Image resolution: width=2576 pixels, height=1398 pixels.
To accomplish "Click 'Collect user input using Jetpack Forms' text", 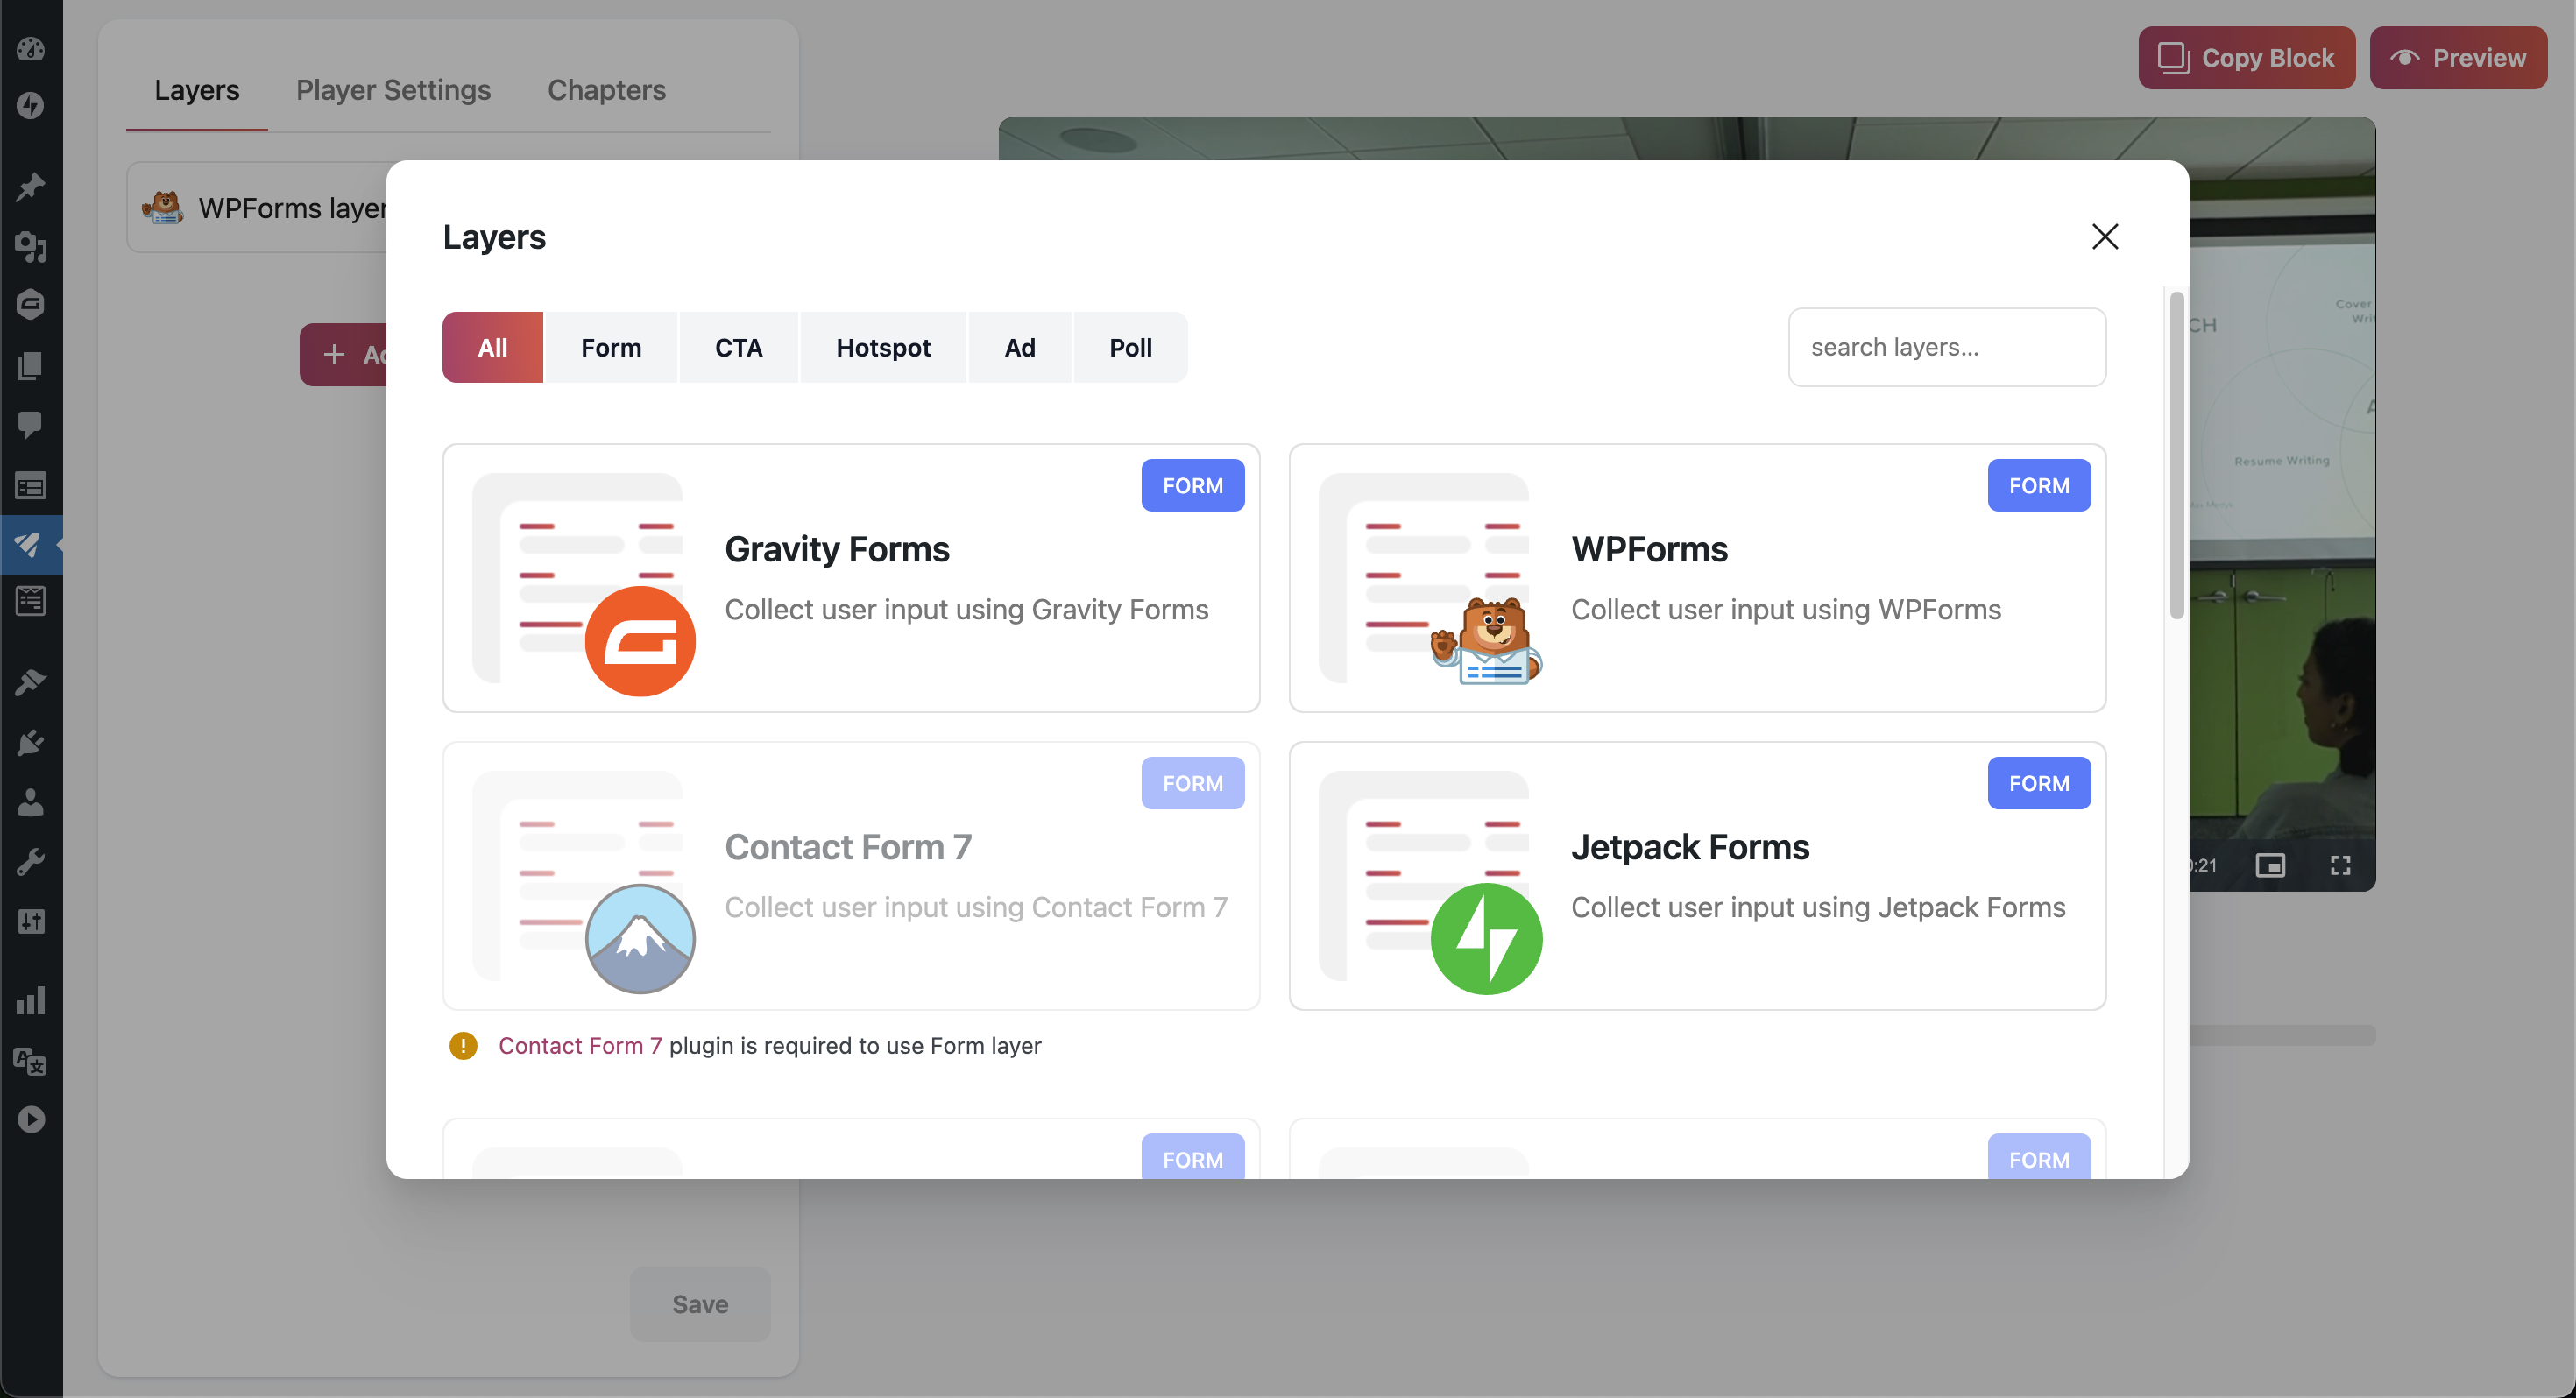I will (1818, 907).
